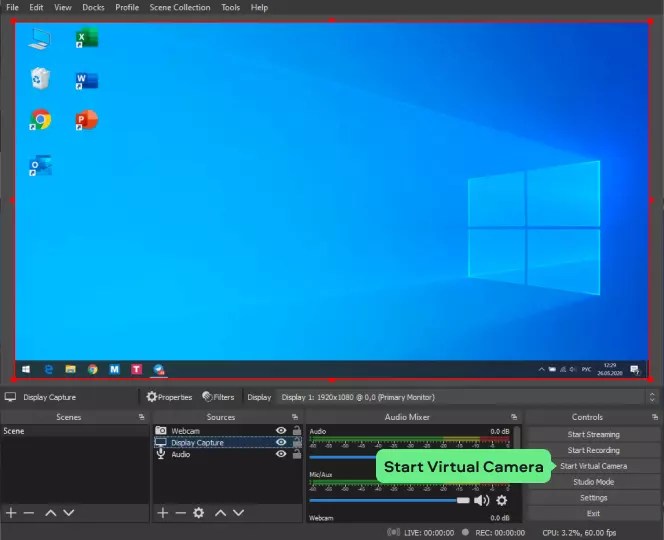Add a new source with the plus icon

(x=163, y=513)
